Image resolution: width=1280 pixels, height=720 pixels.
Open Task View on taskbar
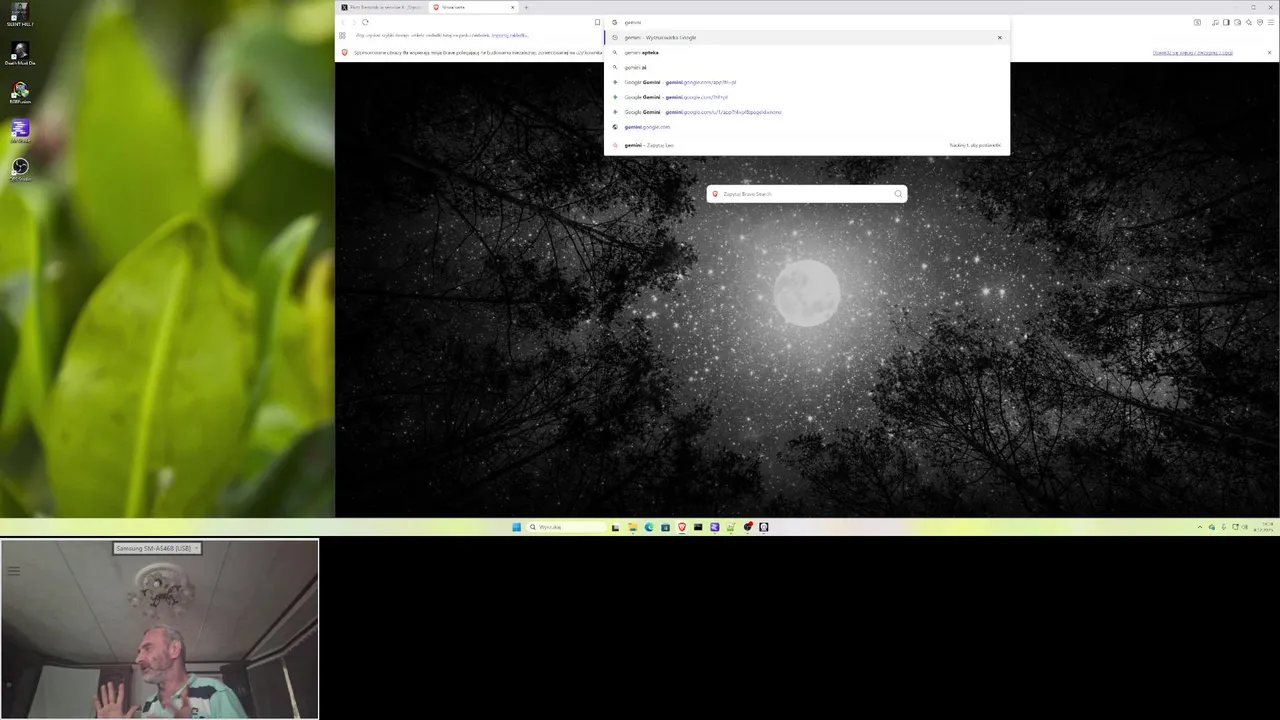[x=615, y=527]
